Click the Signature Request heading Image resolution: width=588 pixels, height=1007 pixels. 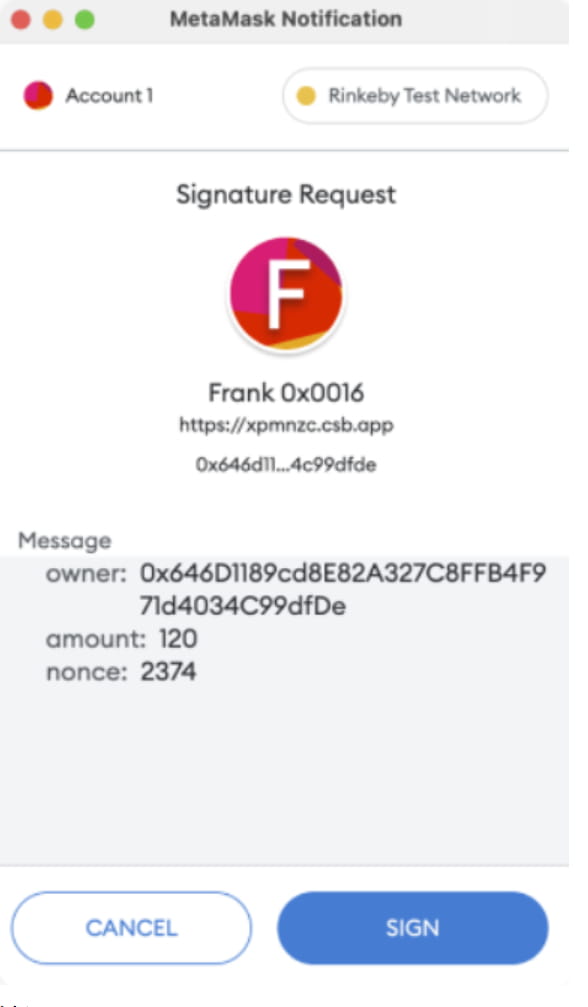pyautogui.click(x=286, y=195)
